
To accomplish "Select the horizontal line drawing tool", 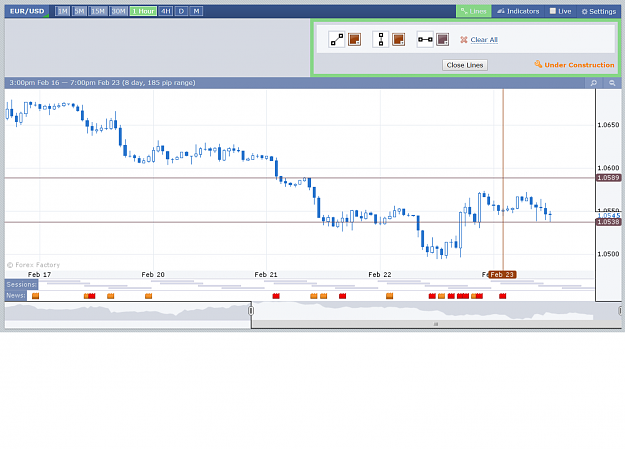I will pos(425,39).
